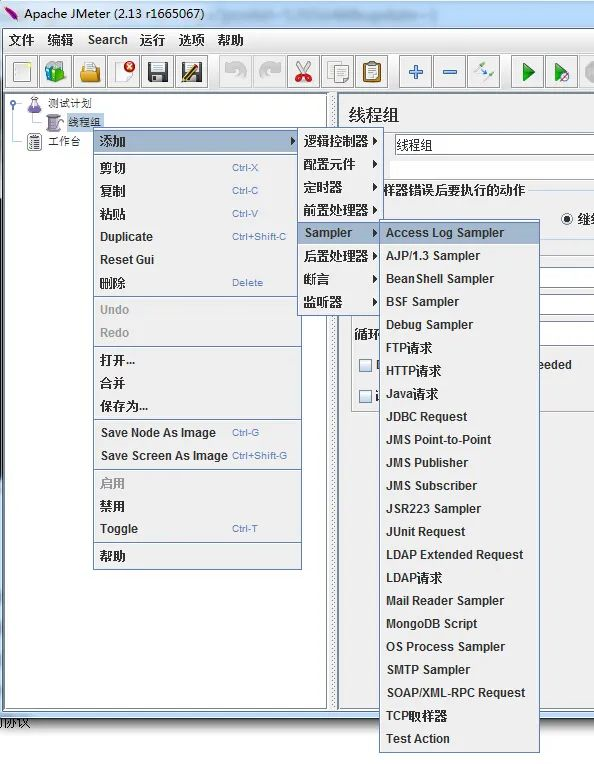Viewport: 594px width, 764px height.
Task: Choose 复制 from context menu
Action: pos(196,191)
